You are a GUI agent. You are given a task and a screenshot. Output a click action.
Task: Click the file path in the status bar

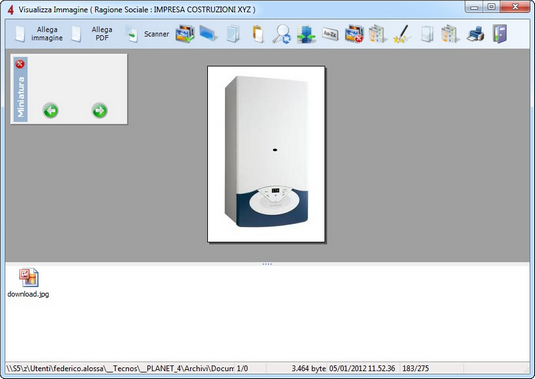click(x=120, y=368)
